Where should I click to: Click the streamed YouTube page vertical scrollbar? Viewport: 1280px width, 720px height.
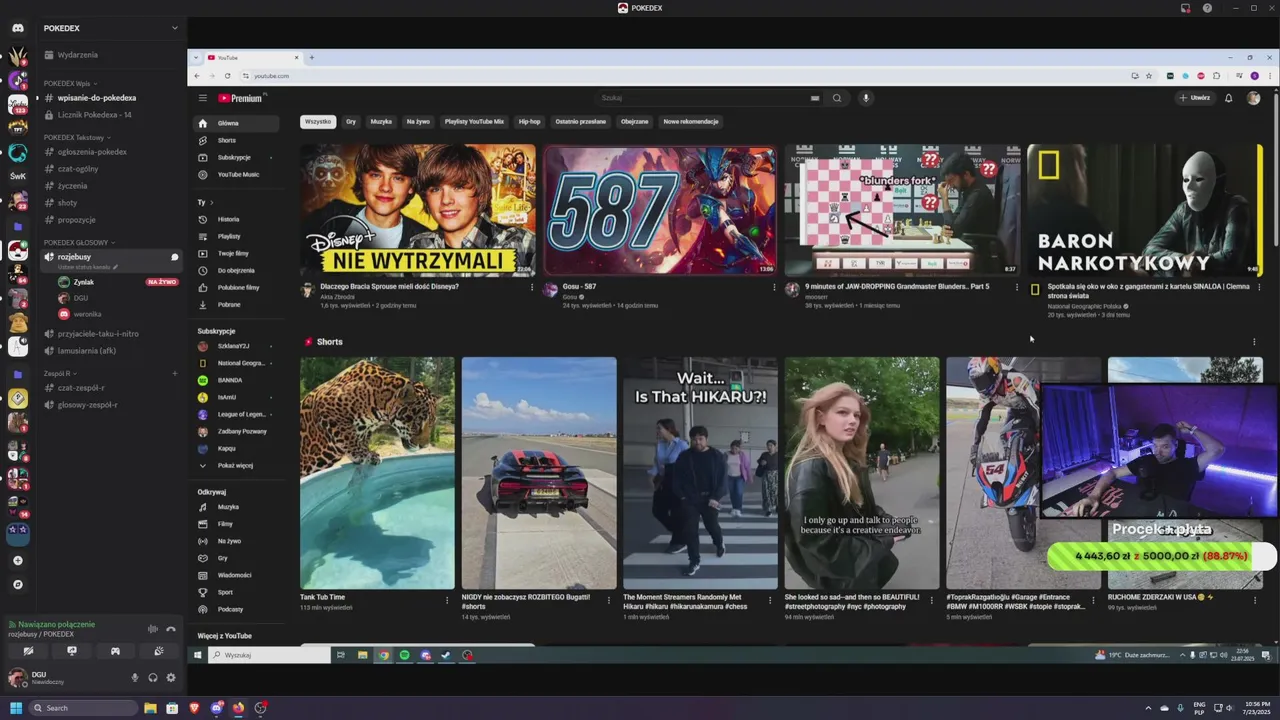[1274, 168]
